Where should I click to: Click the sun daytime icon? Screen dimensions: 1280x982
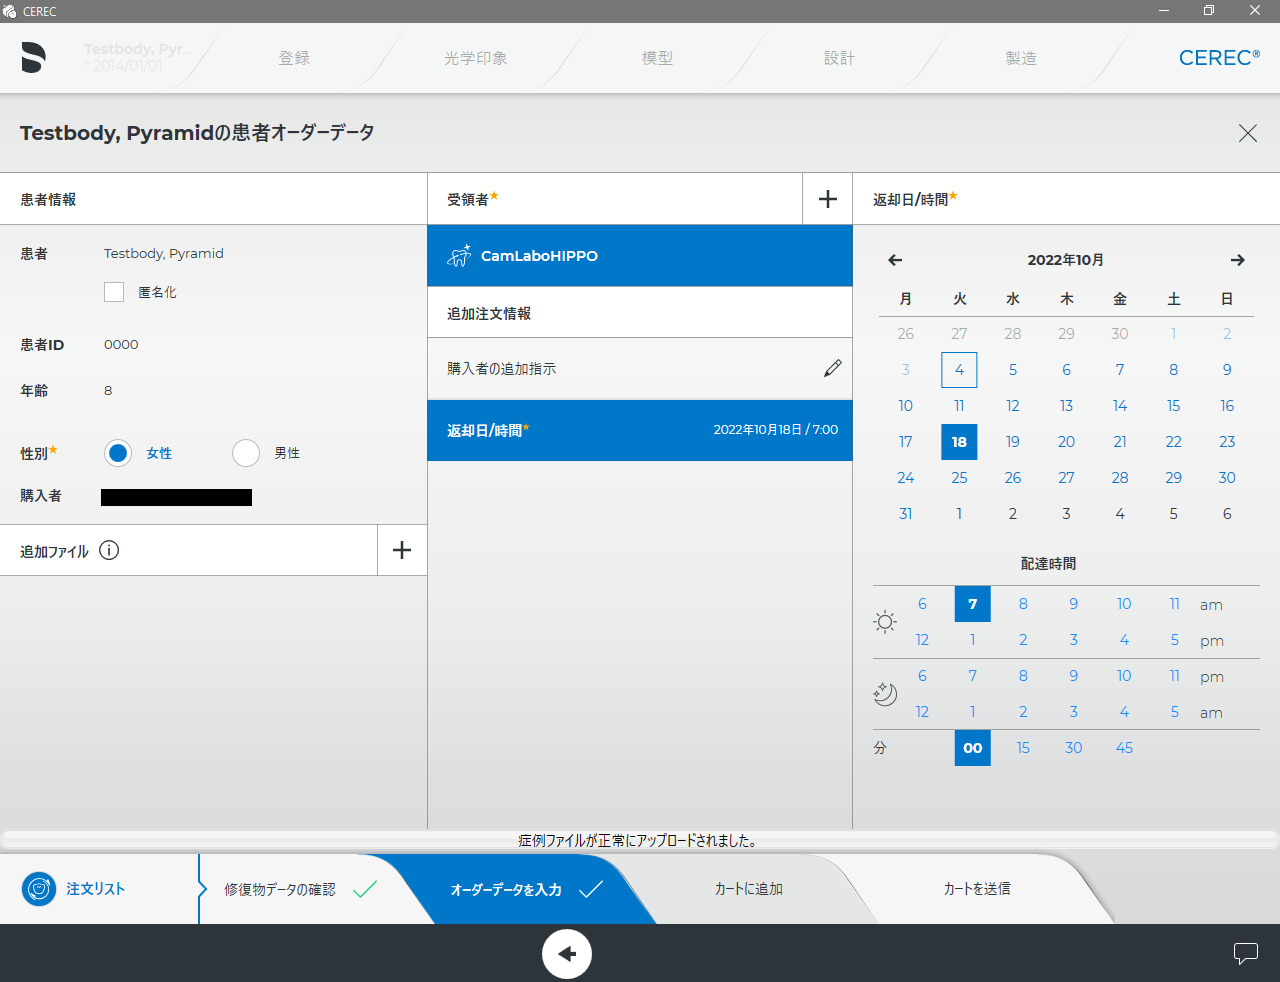[x=885, y=622]
